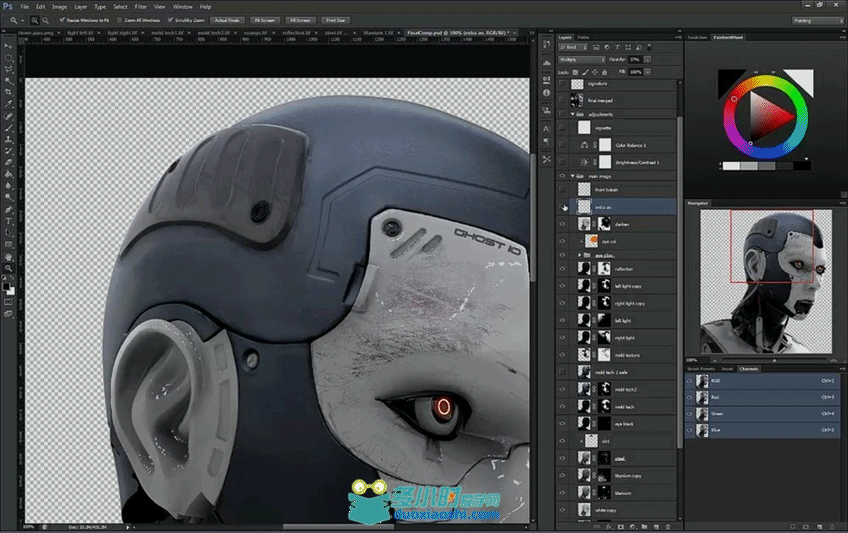Collapse the main image group arrow
The height and width of the screenshot is (533, 848).
[x=573, y=176]
